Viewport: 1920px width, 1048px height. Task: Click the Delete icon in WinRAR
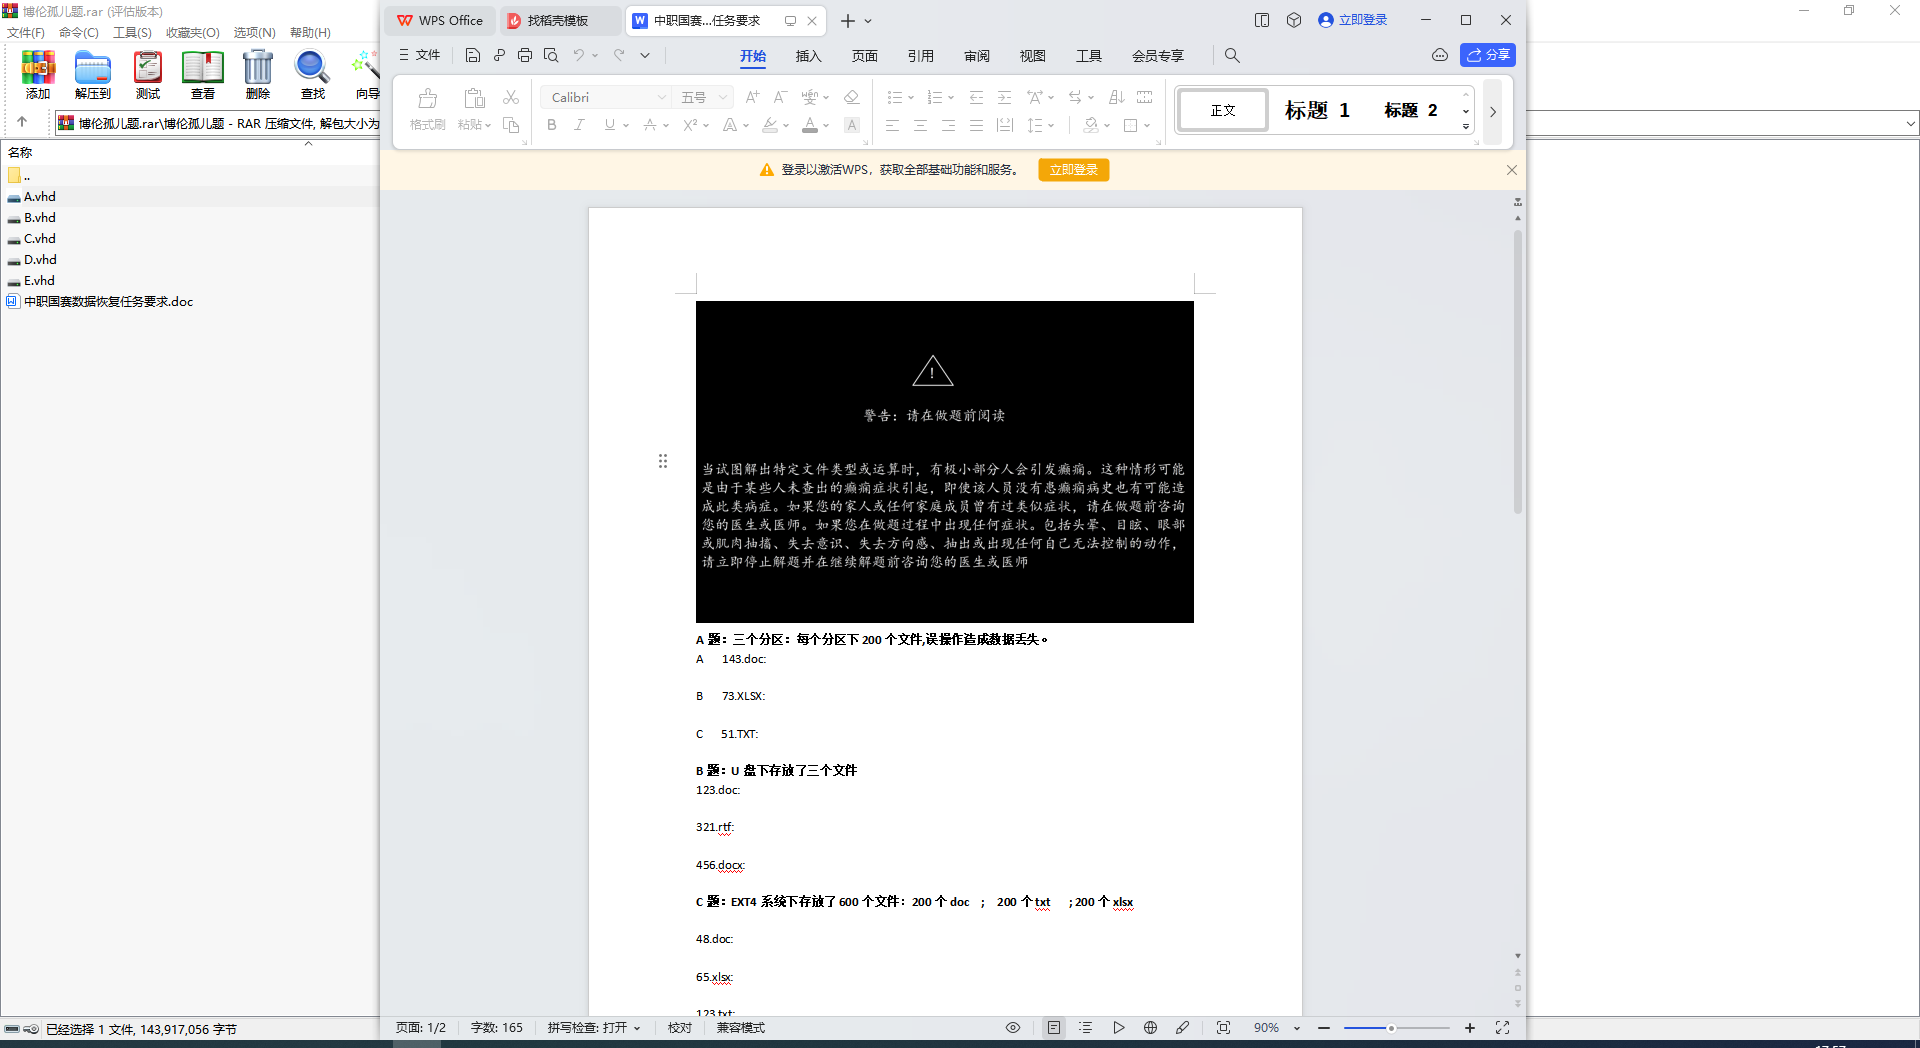point(258,75)
